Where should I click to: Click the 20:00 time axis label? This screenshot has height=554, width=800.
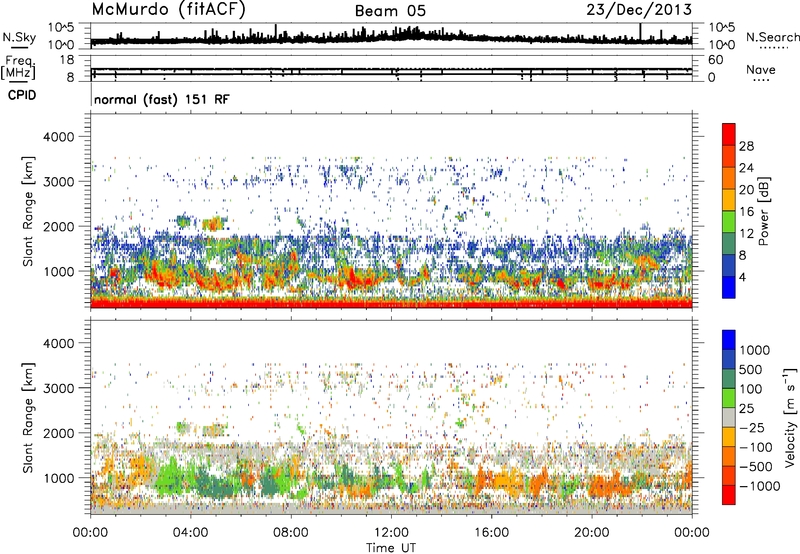[591, 533]
